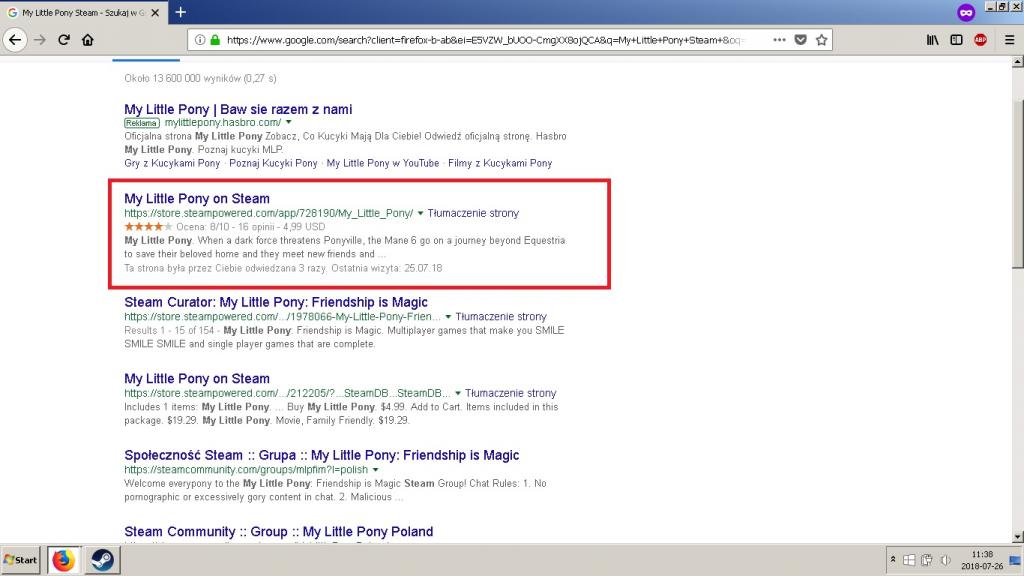Click the browser Back button
Image resolution: width=1024 pixels, height=576 pixels.
click(15, 40)
